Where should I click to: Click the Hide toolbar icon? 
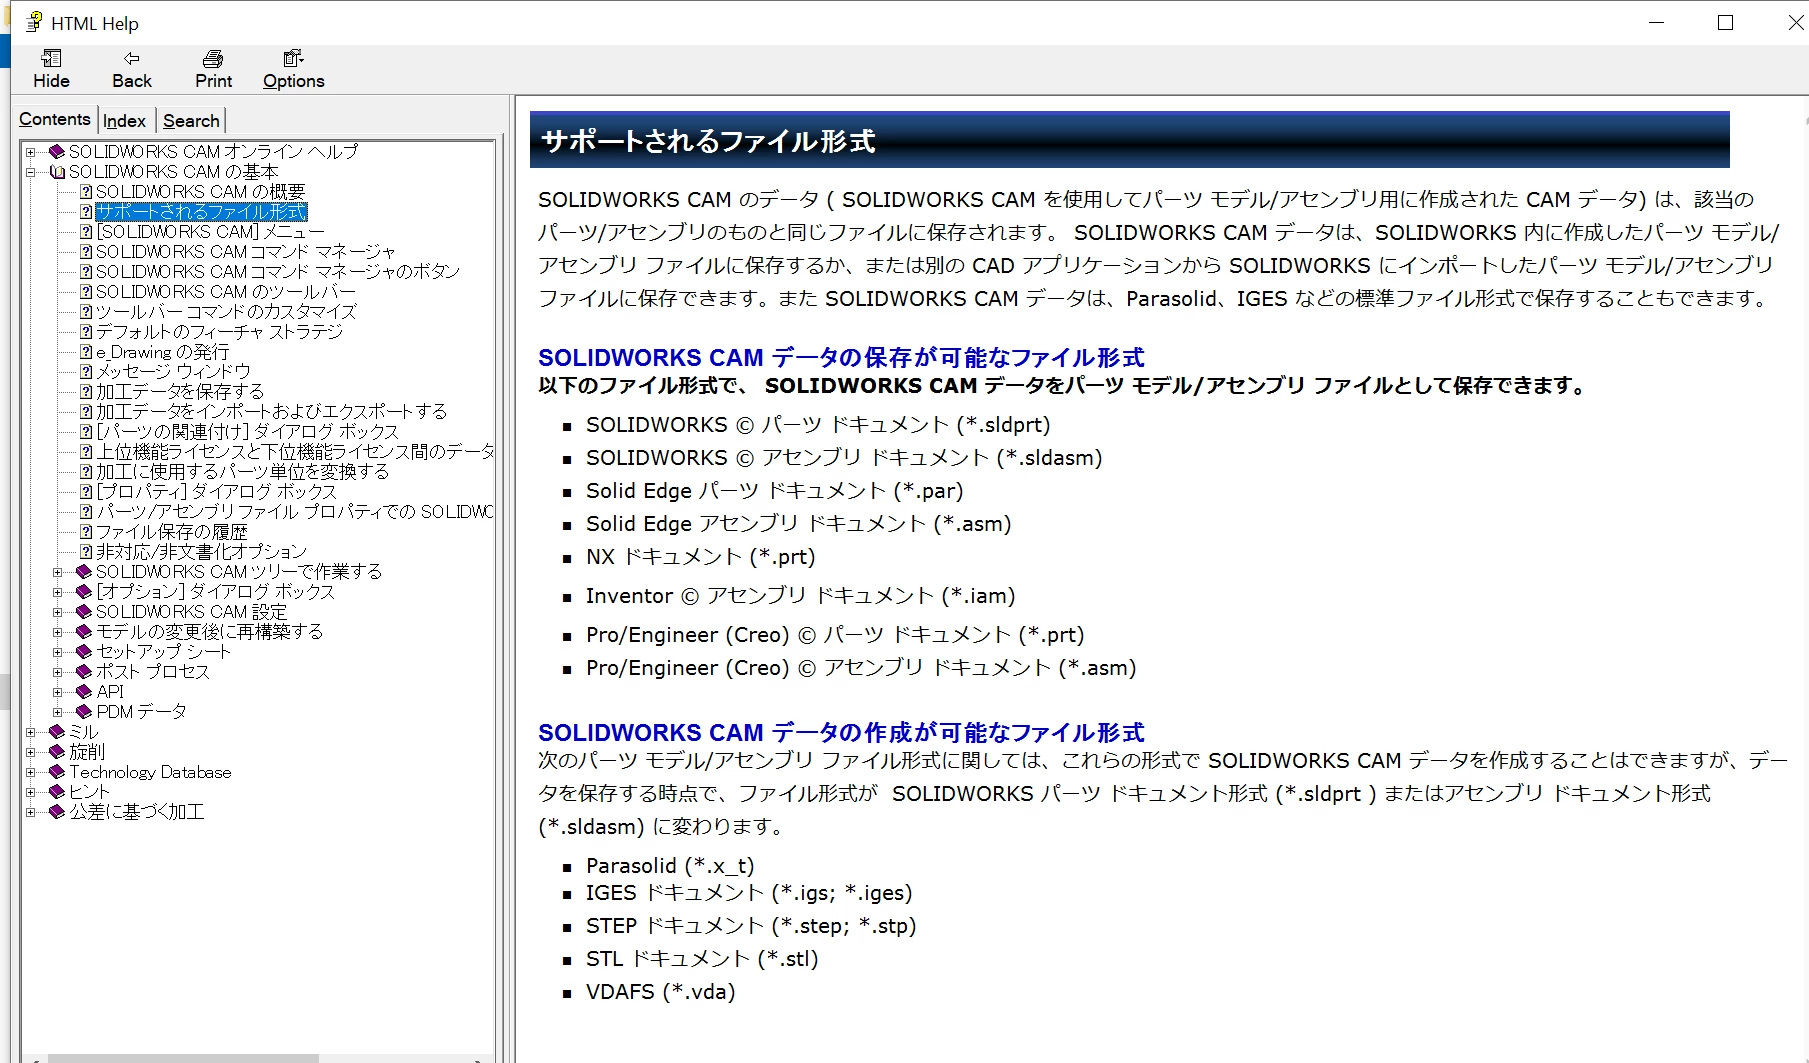click(x=51, y=58)
